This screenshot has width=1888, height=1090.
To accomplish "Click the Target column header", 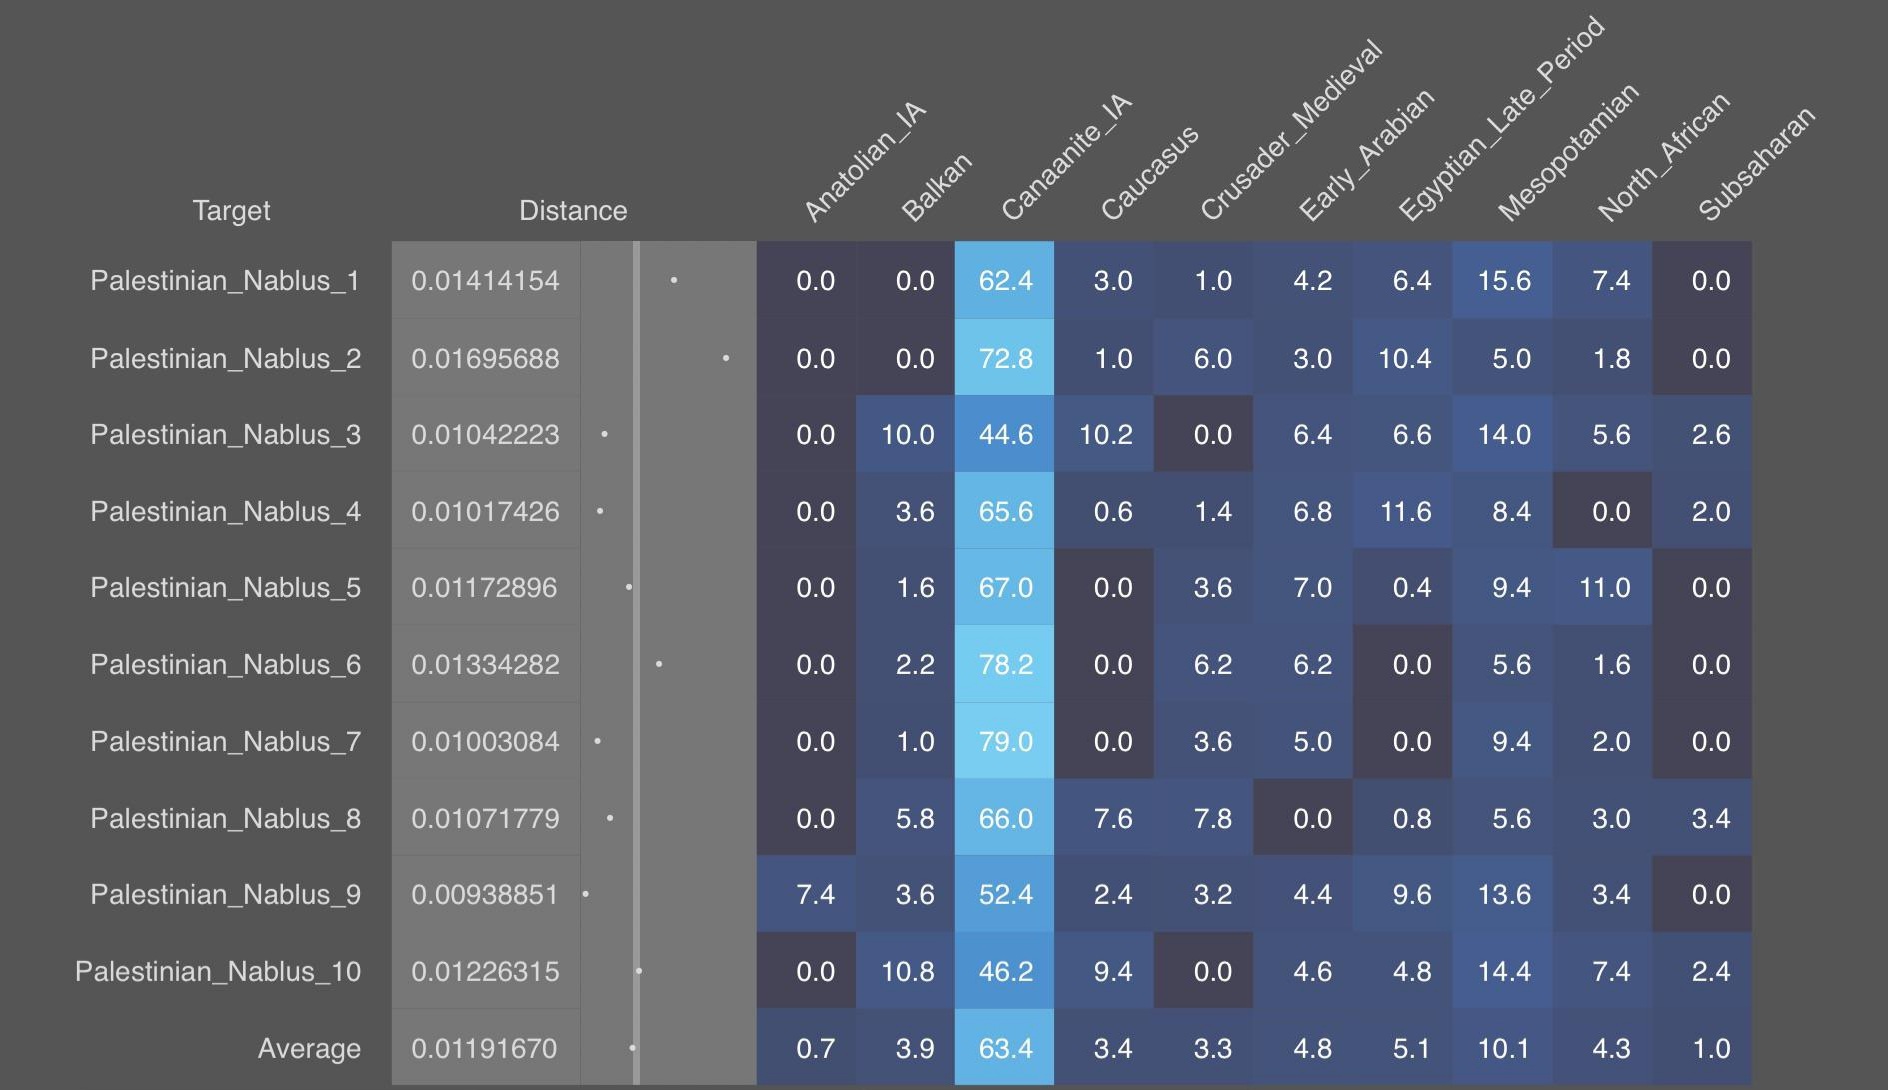I will coord(231,211).
